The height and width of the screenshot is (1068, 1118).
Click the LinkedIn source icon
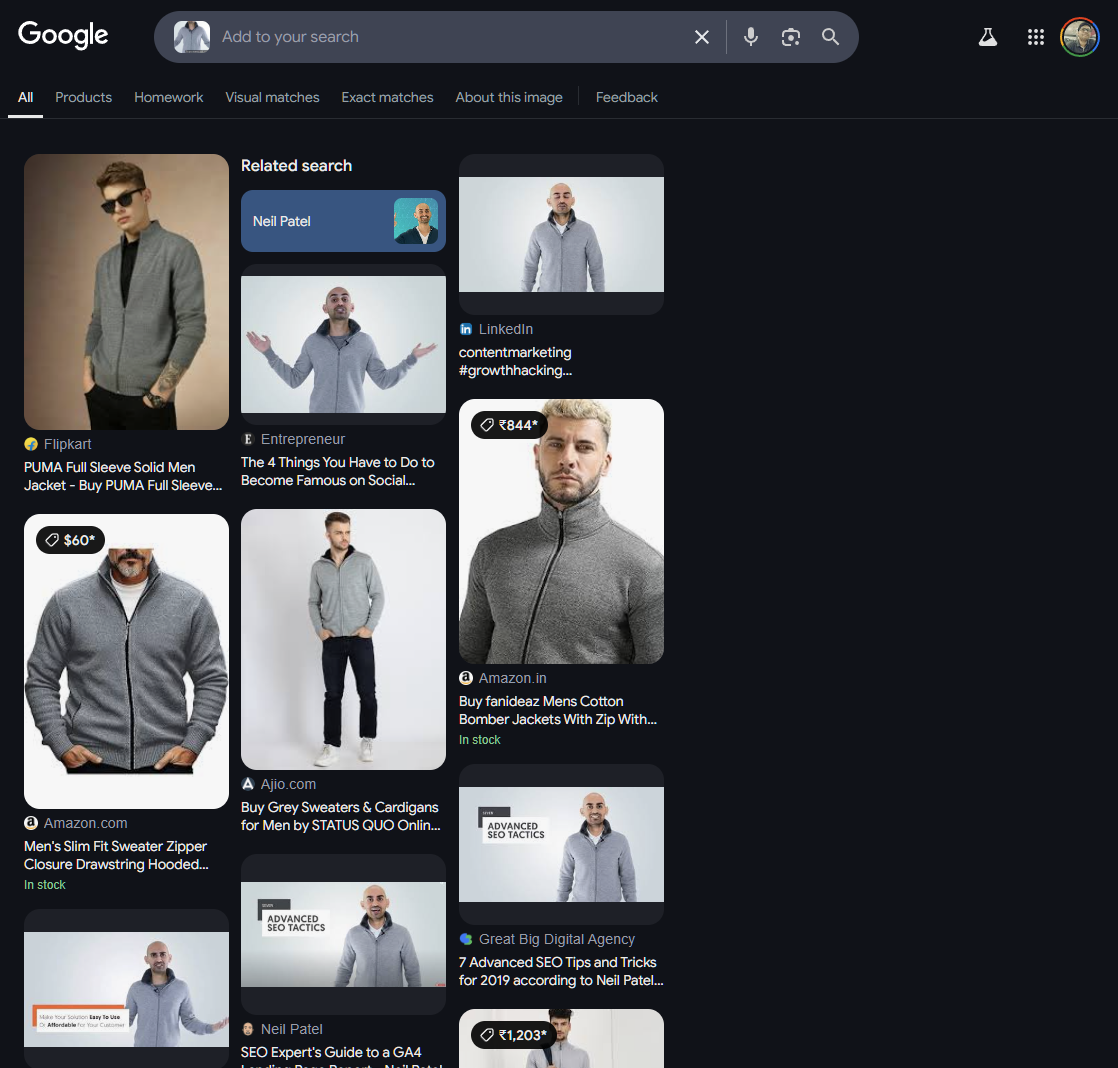466,329
